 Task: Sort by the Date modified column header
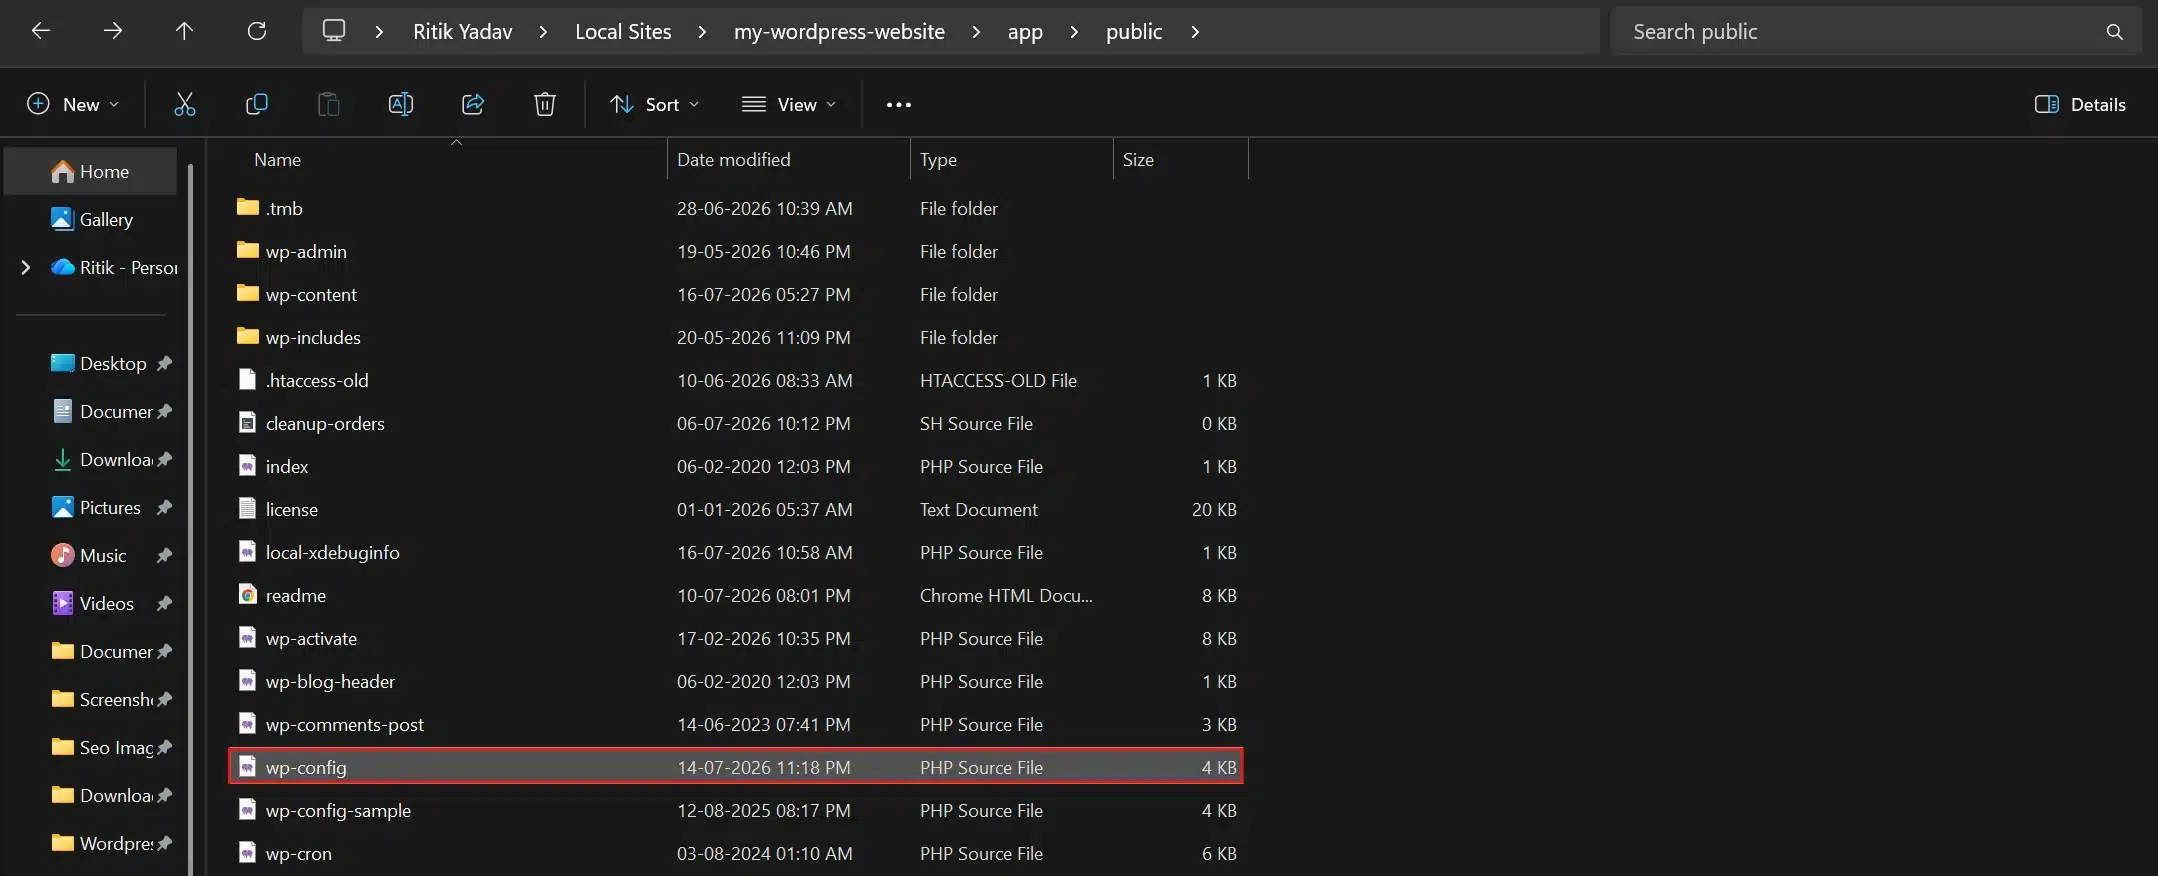coord(733,159)
